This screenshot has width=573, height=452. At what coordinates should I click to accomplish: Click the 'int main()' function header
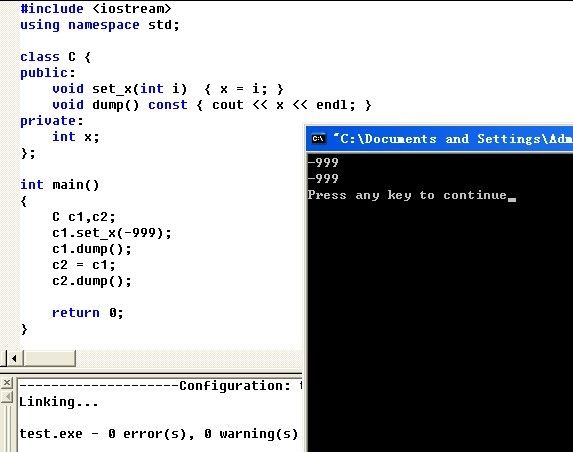(60, 185)
